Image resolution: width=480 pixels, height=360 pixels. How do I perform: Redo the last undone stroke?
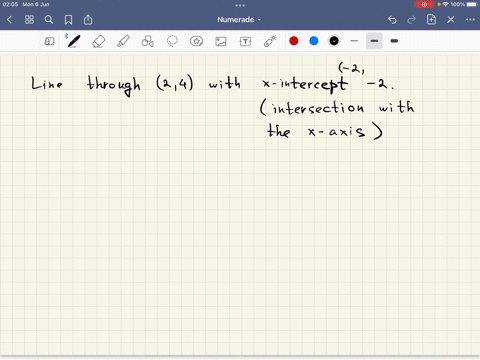412,20
